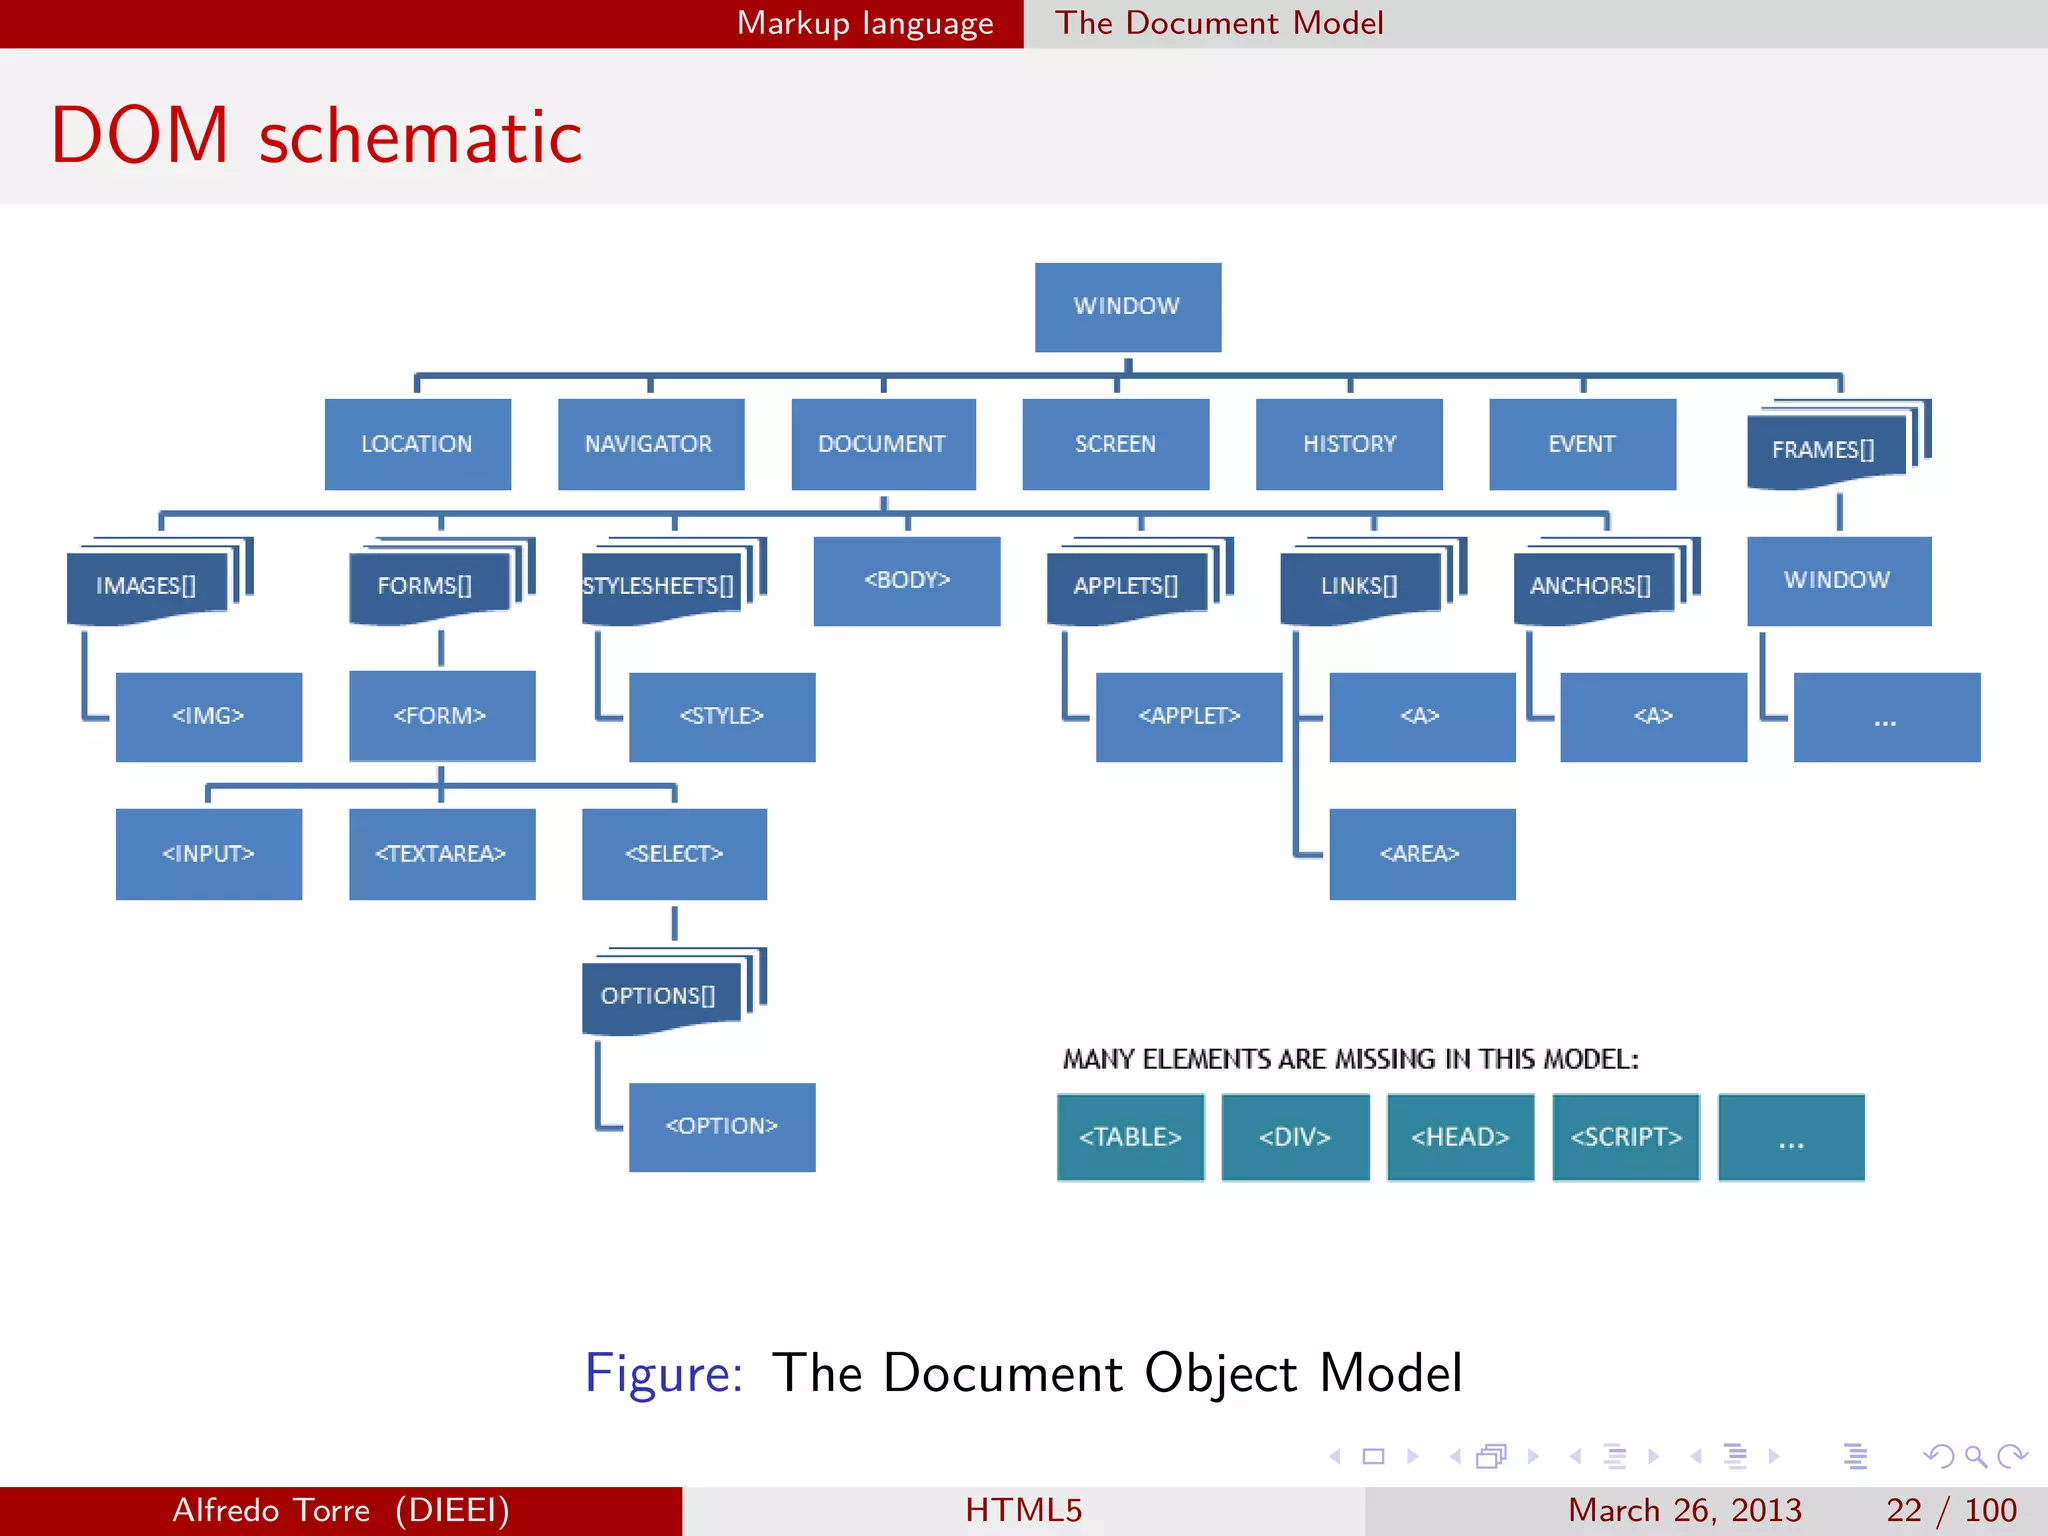Click the go back curved arrow icon
The image size is (2048, 1536).
tap(1938, 1456)
